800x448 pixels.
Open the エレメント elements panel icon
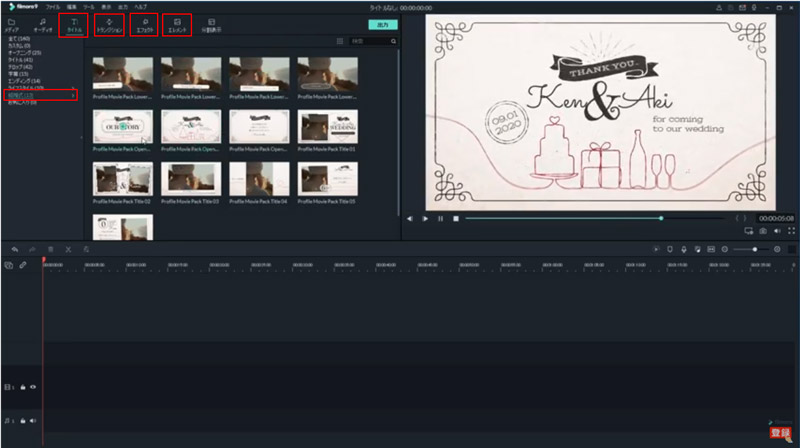click(x=177, y=25)
